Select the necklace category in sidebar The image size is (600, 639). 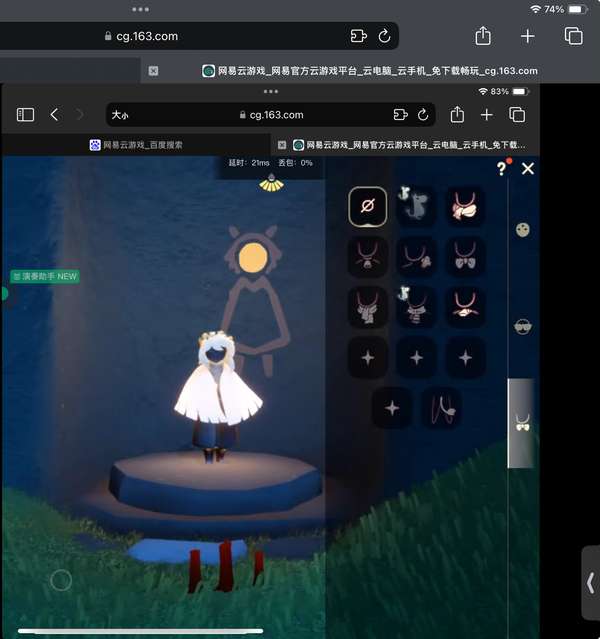tap(523, 423)
